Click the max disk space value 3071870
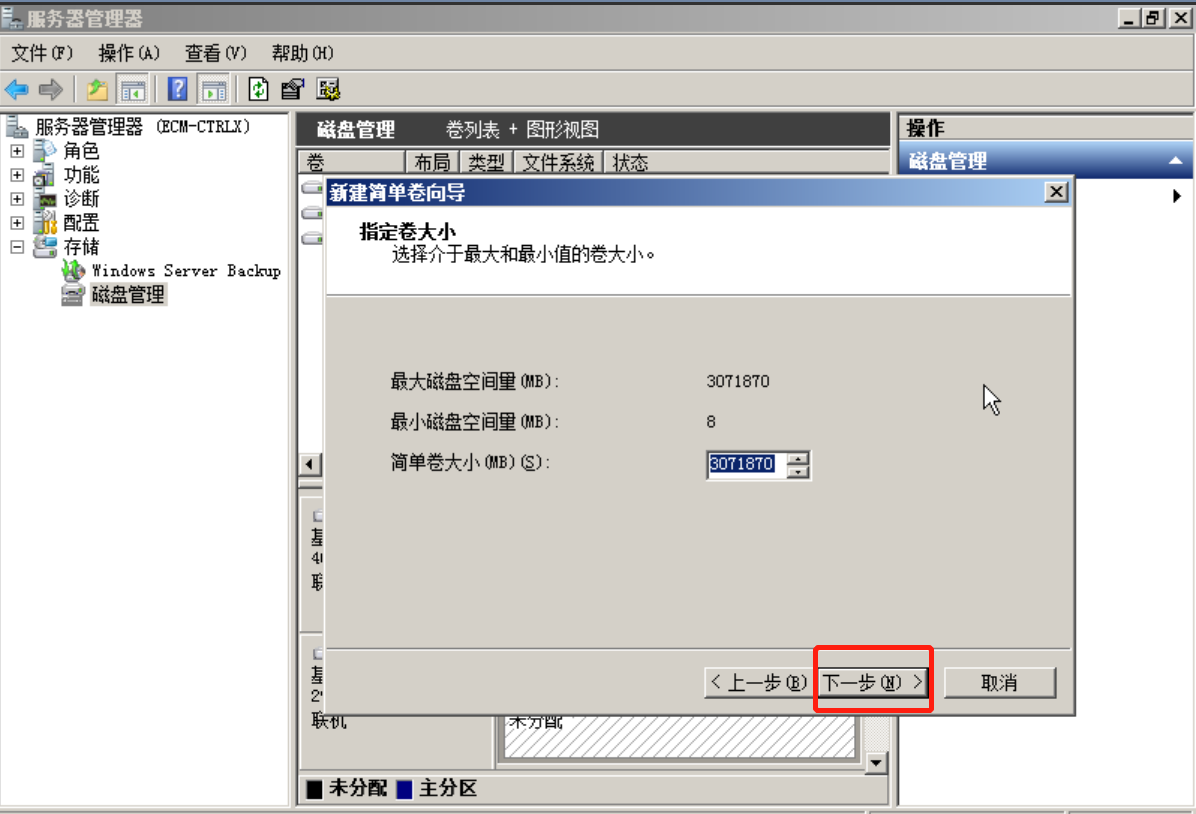Viewport: 1196px width, 814px height. click(738, 381)
